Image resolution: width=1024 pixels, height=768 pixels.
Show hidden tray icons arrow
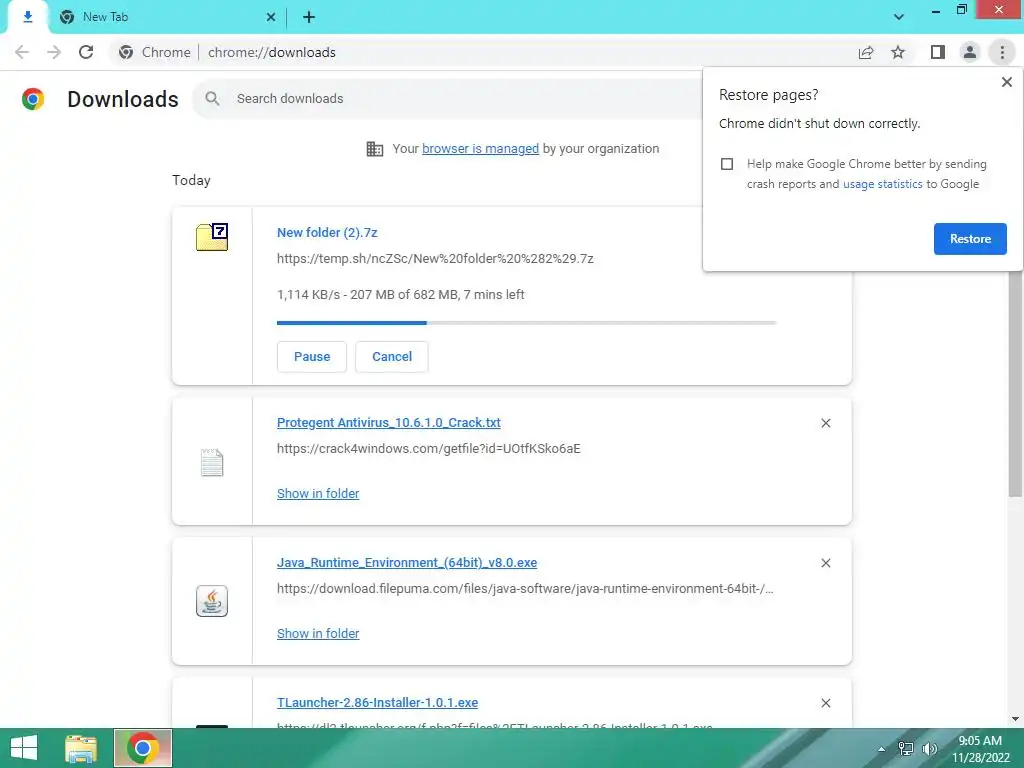881,749
